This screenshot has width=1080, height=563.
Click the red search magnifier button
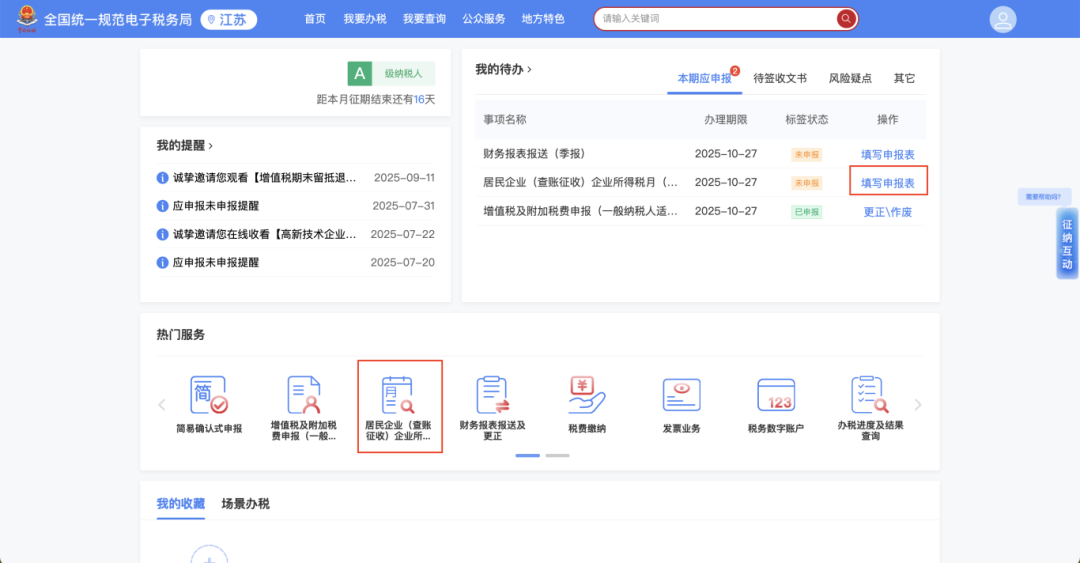point(846,19)
